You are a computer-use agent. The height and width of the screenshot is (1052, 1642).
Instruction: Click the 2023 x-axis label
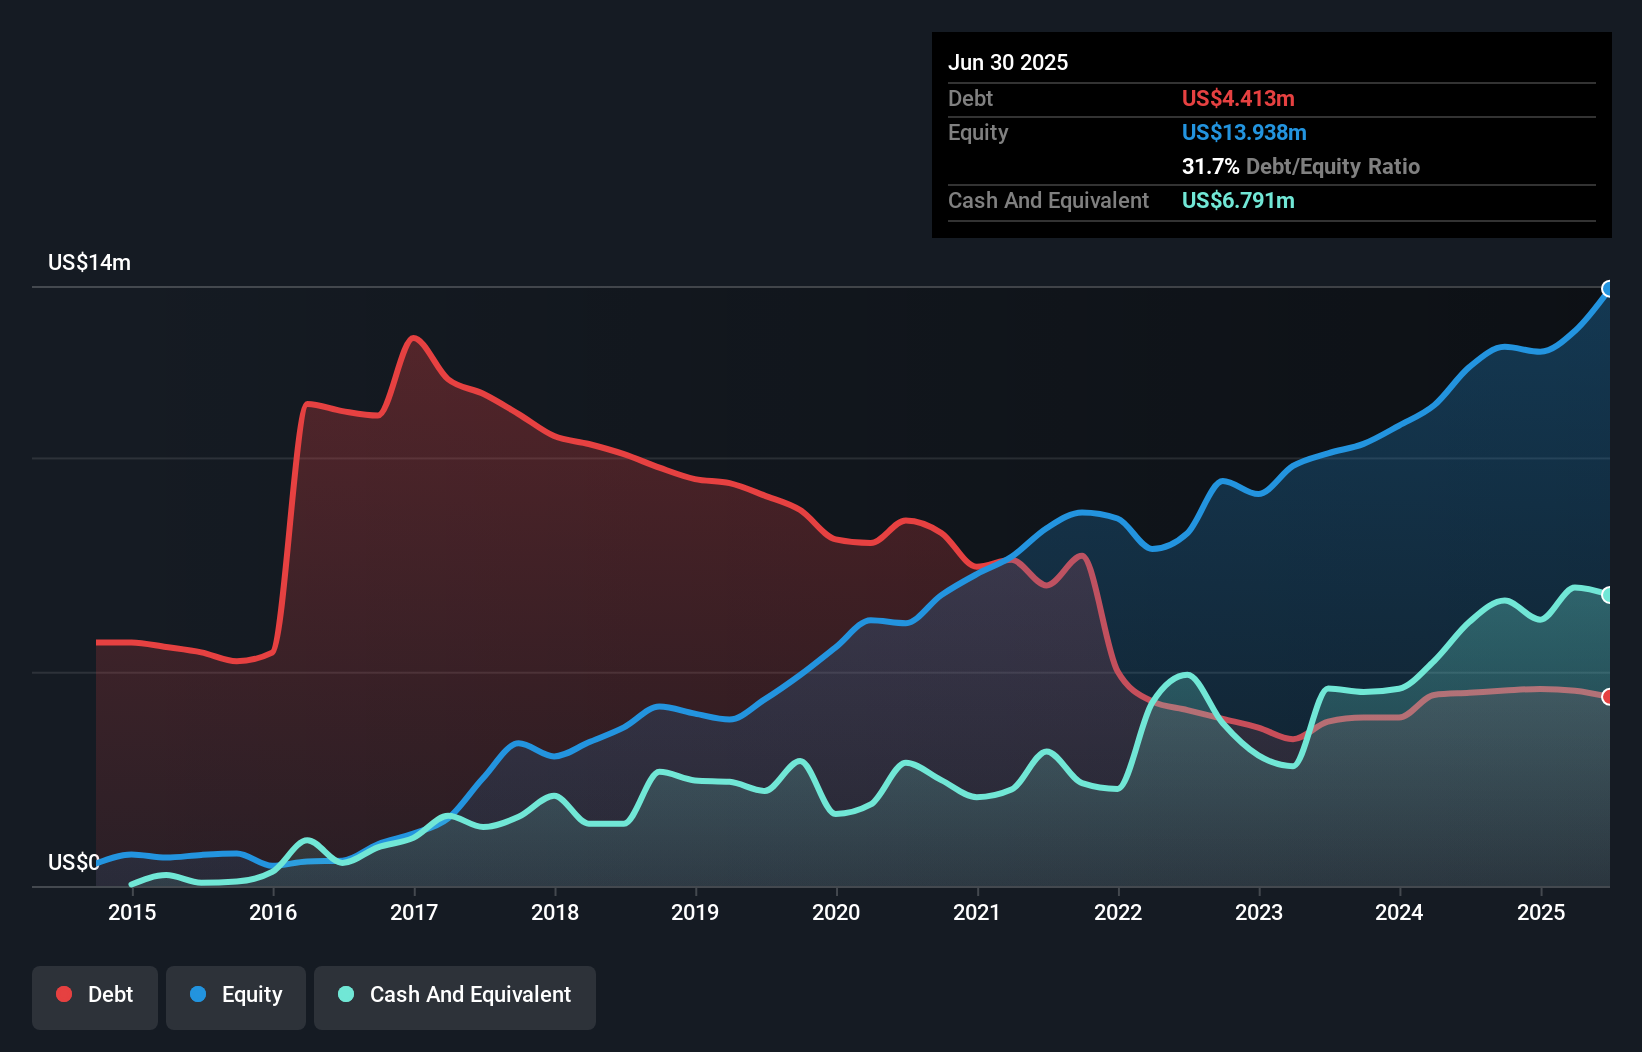click(x=1259, y=912)
